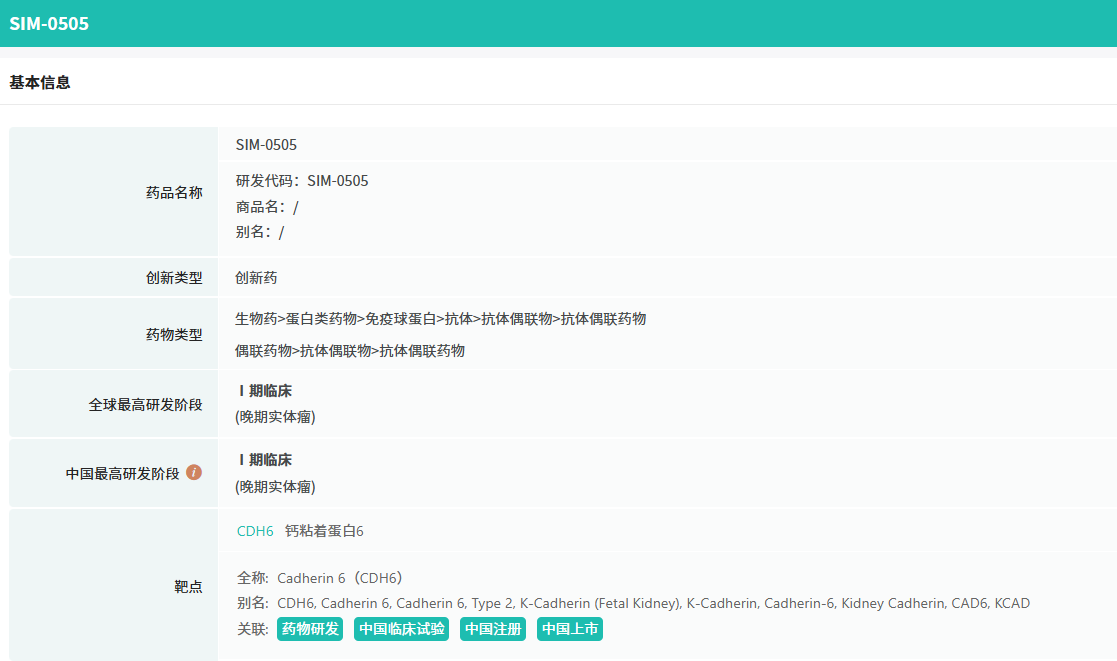
Task: Click the SIM-0505 title in teal header
Action: coord(49,23)
